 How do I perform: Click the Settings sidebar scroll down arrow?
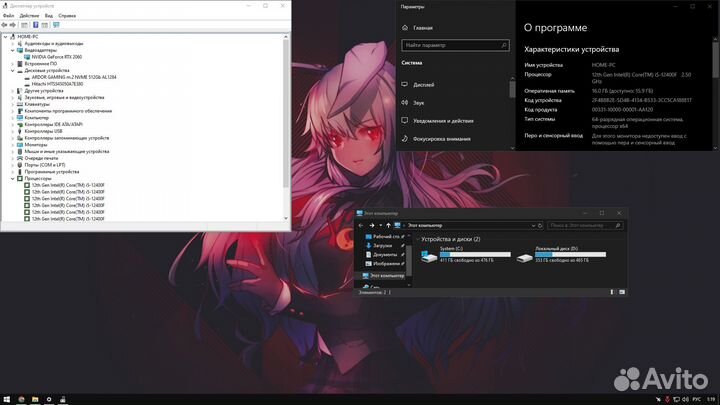(512, 148)
